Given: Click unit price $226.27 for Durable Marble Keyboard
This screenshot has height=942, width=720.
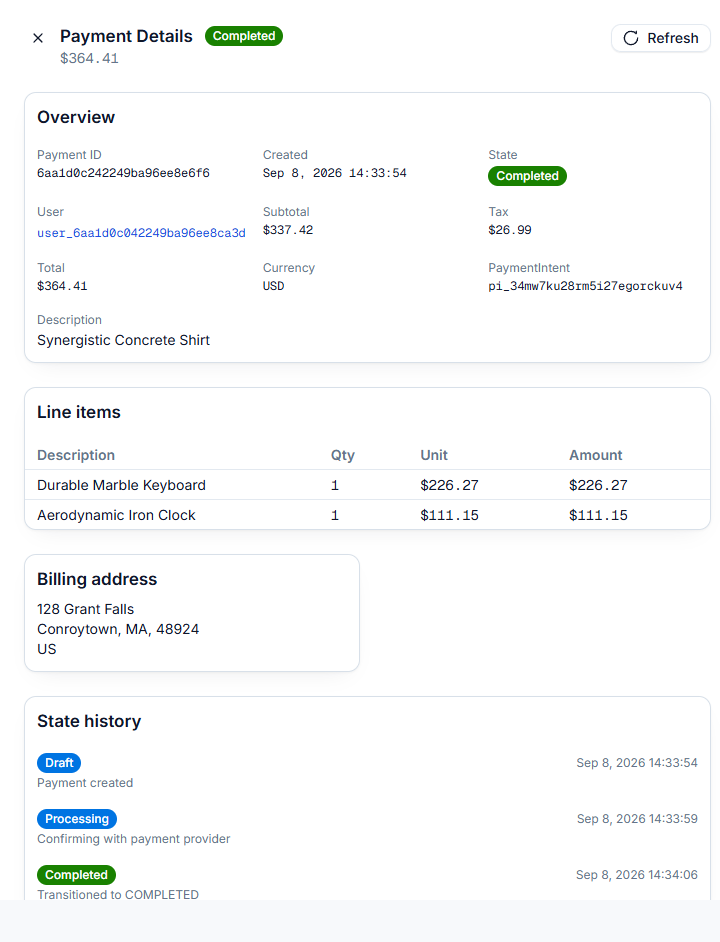Looking at the screenshot, I should tap(450, 485).
